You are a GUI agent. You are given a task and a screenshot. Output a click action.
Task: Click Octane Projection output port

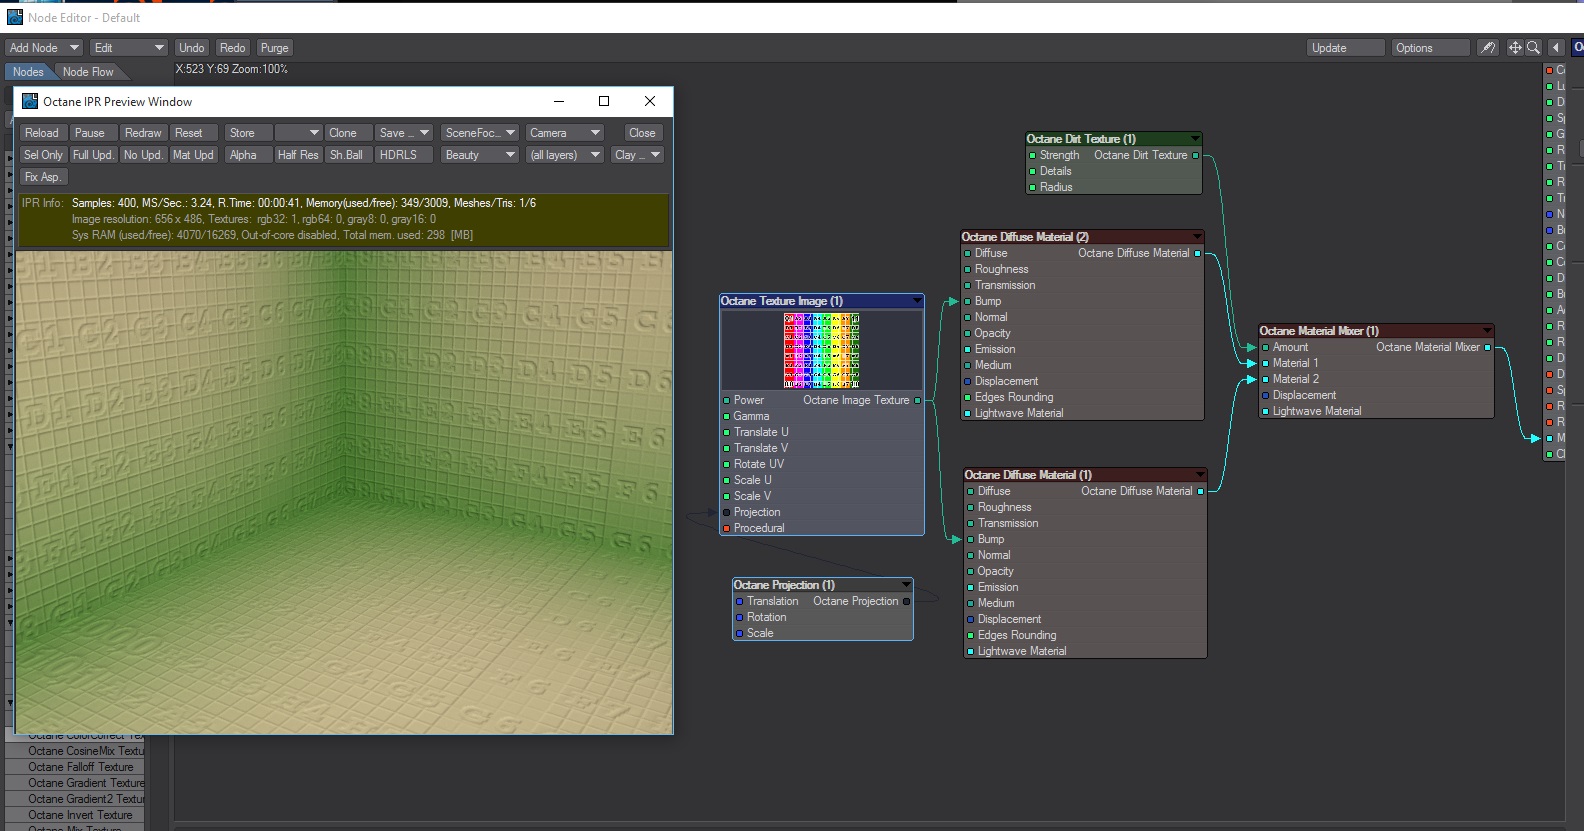906,601
